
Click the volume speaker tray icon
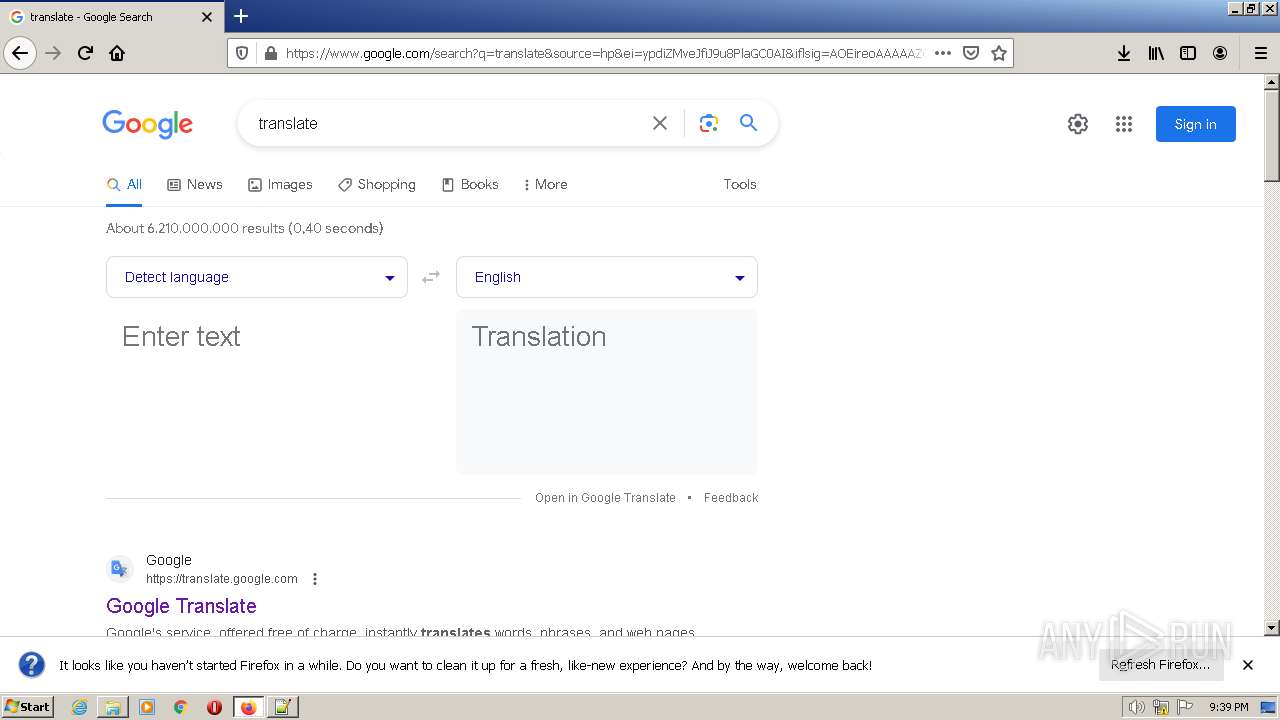[x=1136, y=707]
